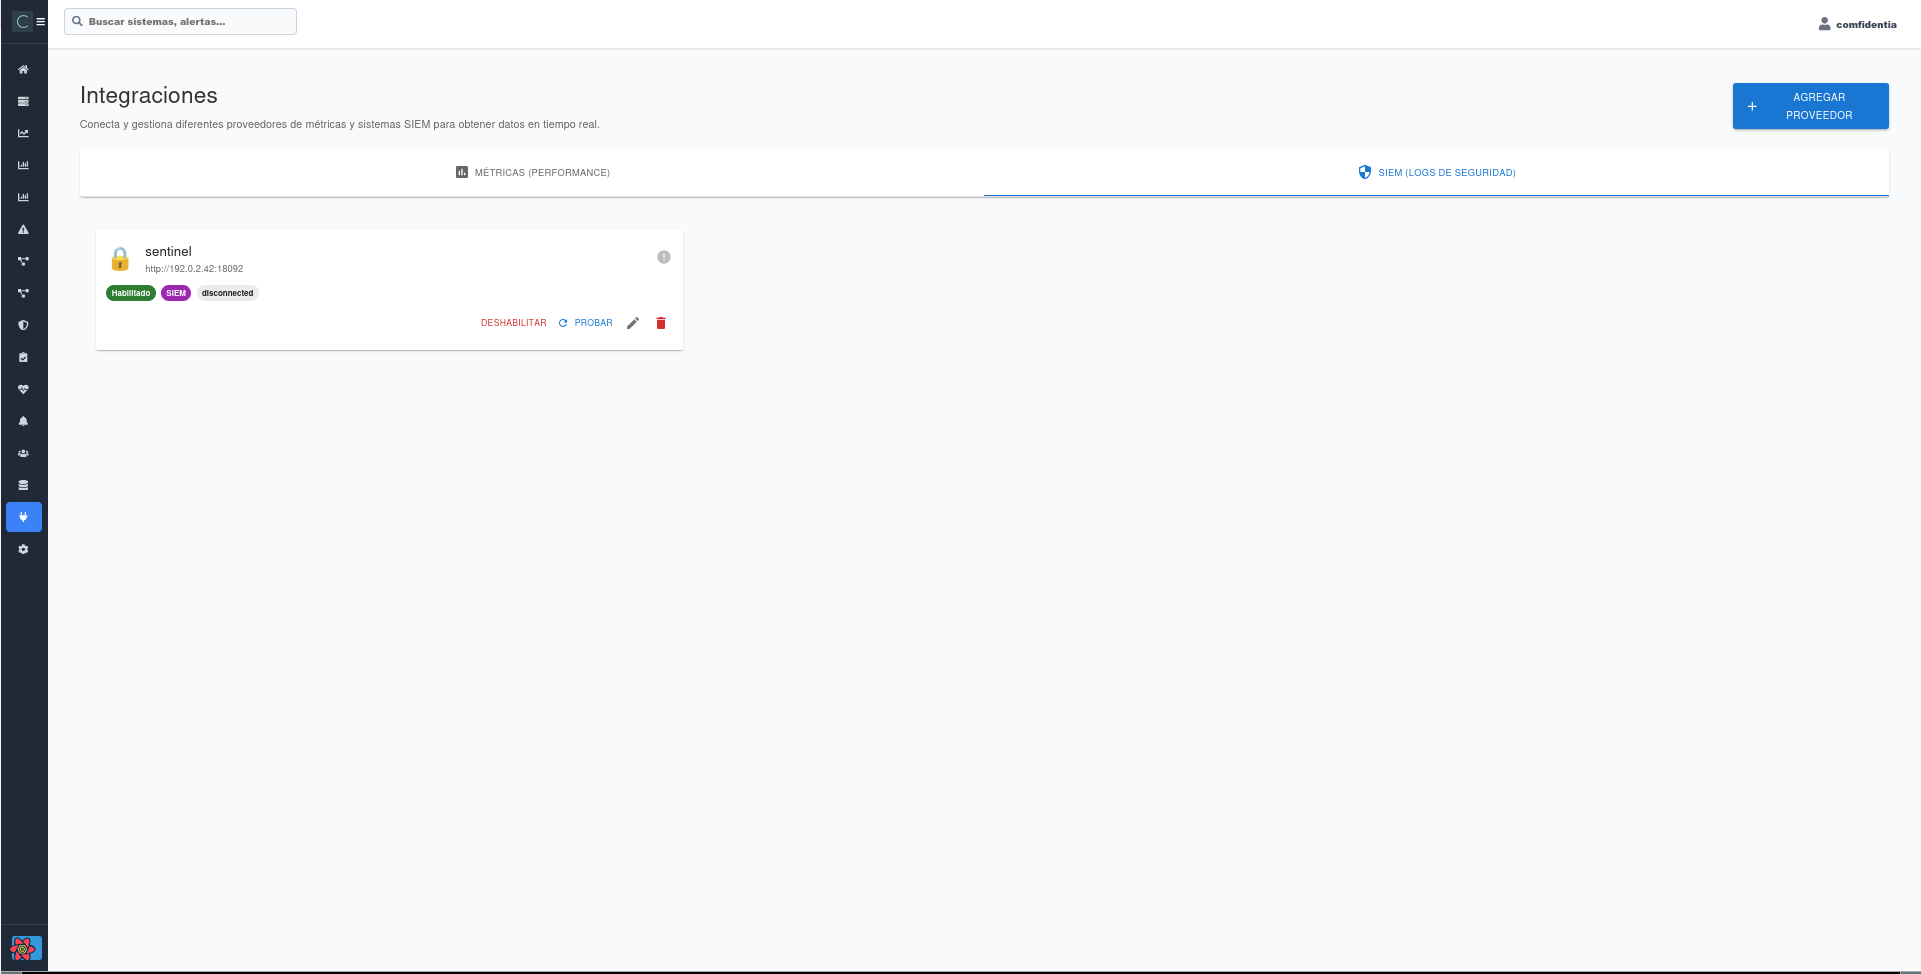Toggle the Habilitado status chip
Image resolution: width=1921 pixels, height=974 pixels.
130,292
